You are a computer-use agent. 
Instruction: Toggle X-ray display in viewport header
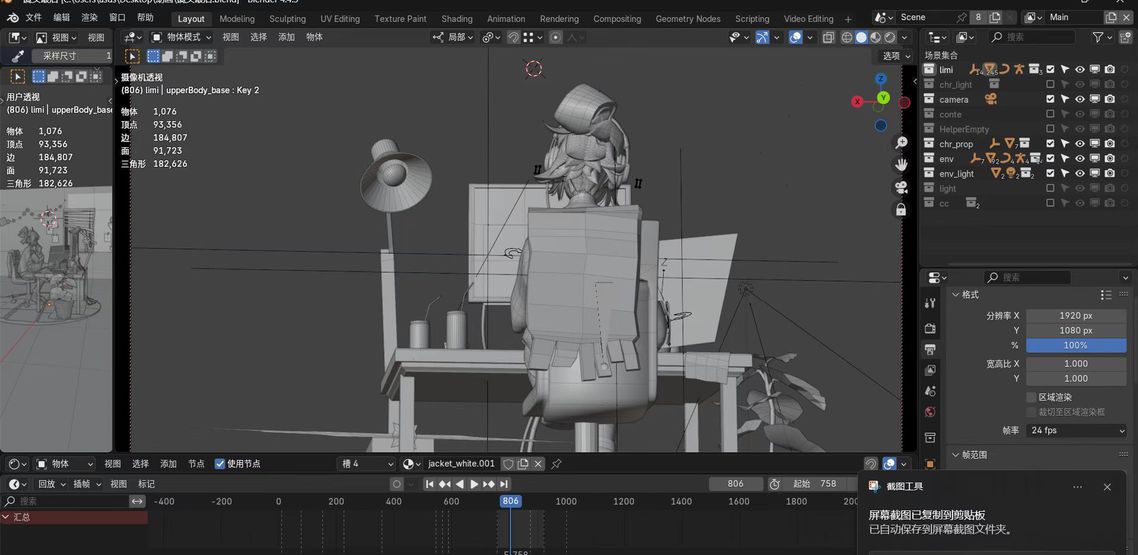828,37
